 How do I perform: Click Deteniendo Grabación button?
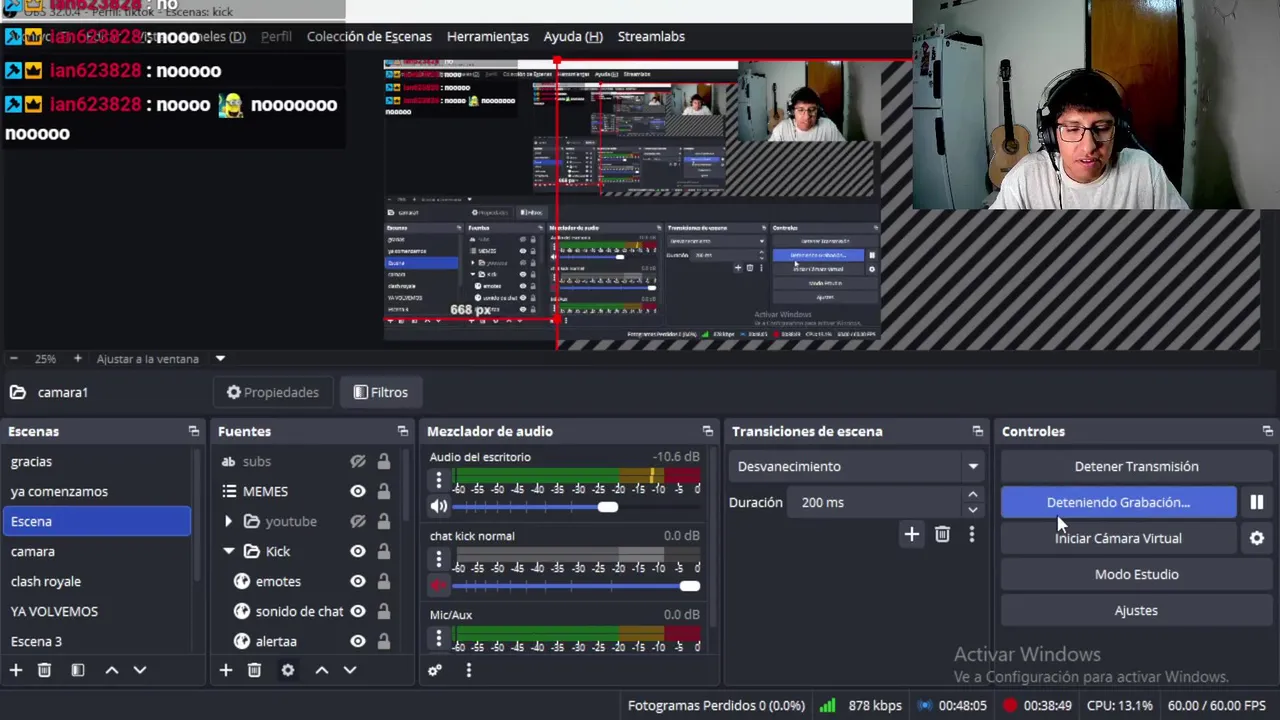1118,502
